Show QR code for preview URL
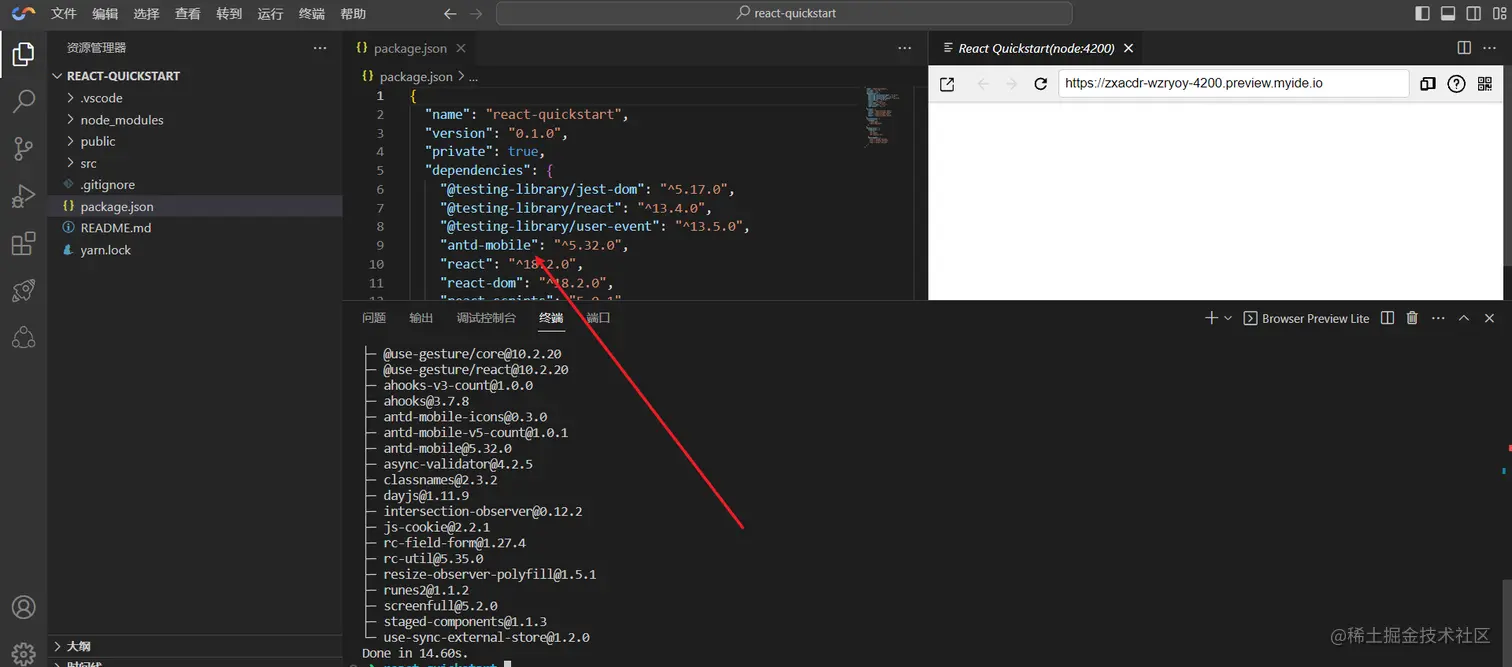The image size is (1512, 667). (x=1485, y=84)
